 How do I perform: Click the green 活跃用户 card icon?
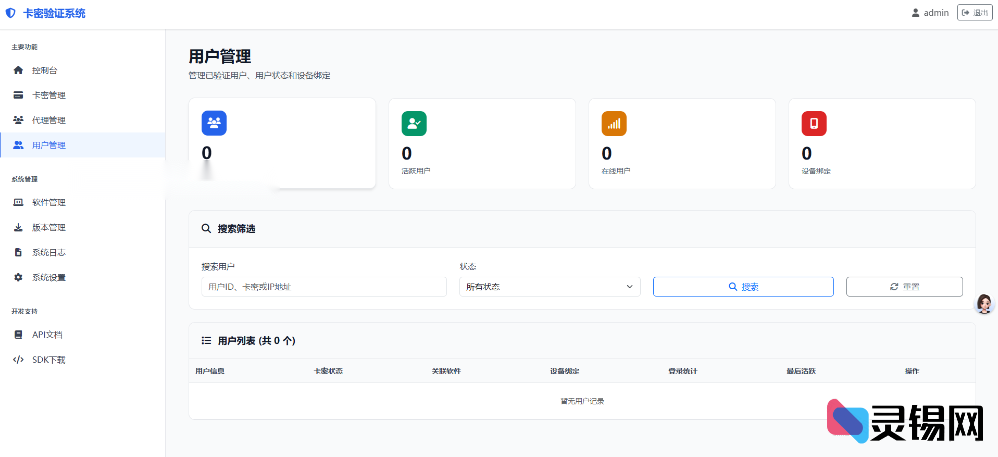coord(414,123)
